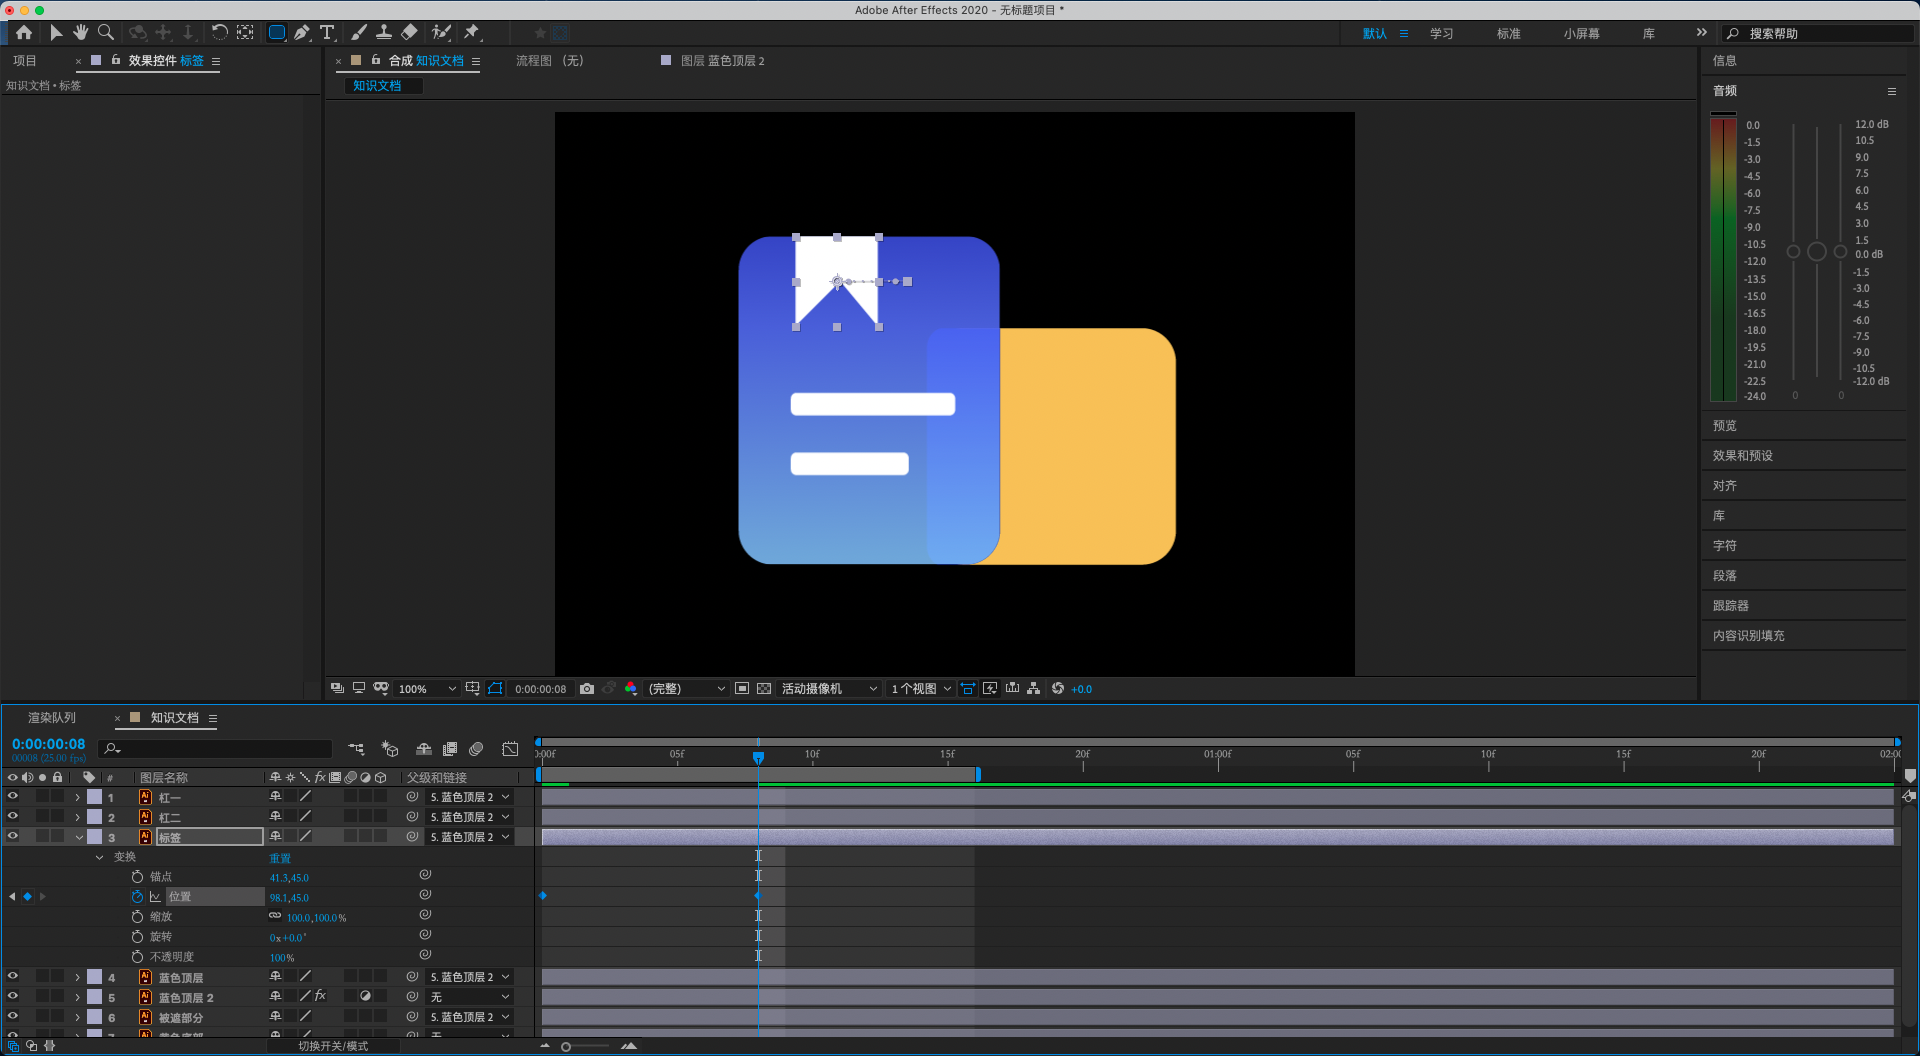Select the Pen tool
The width and height of the screenshot is (1920, 1056).
[x=302, y=33]
